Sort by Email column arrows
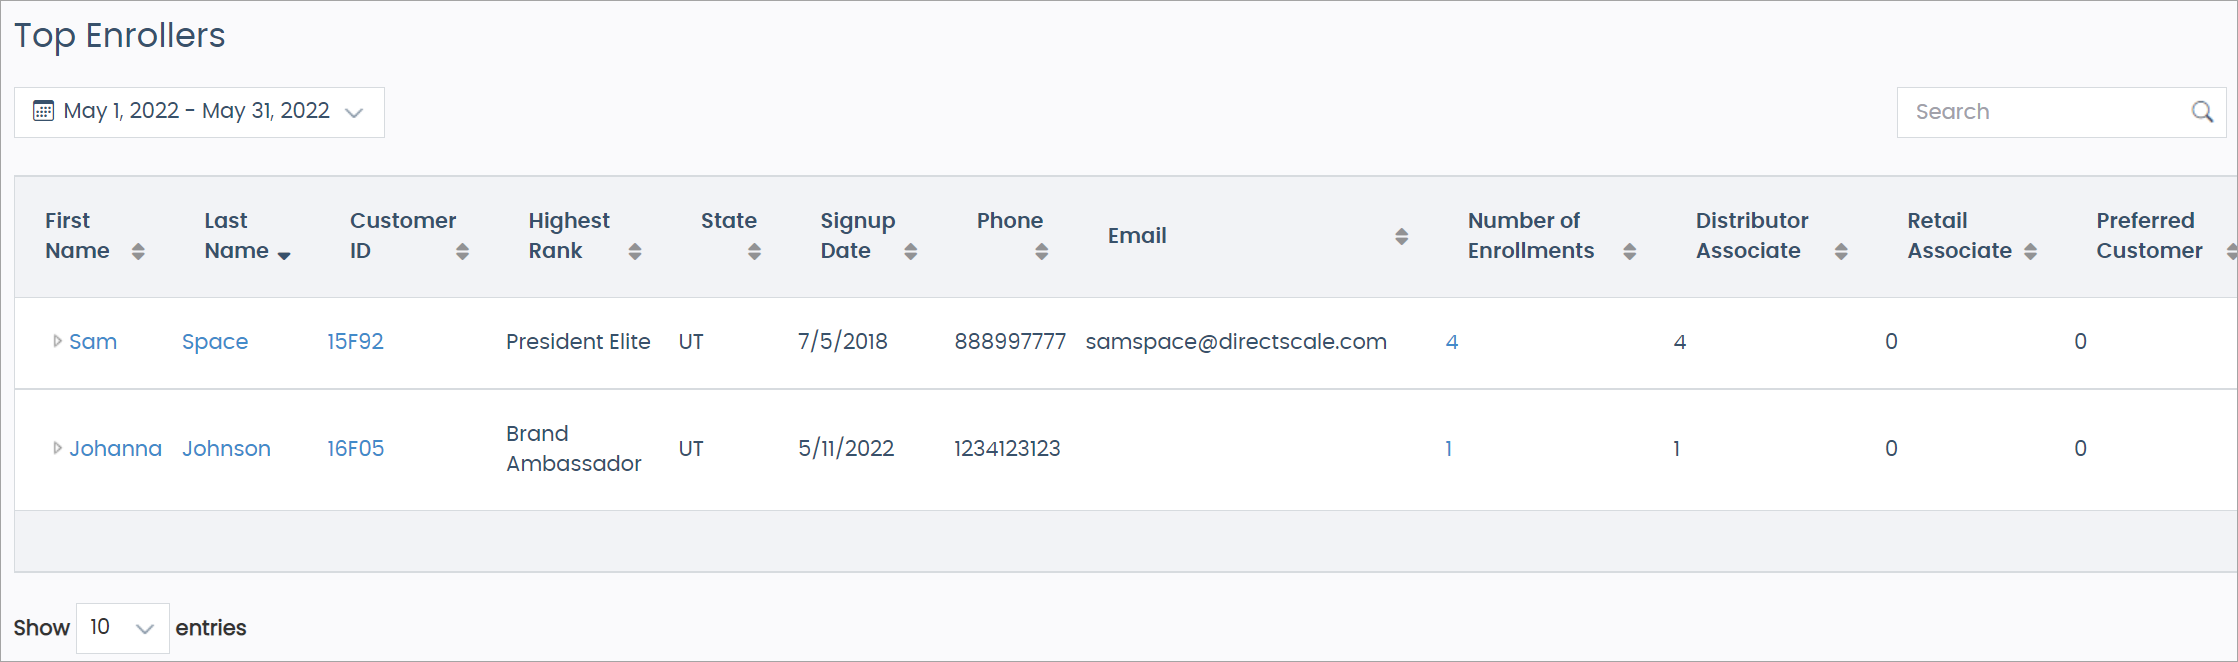This screenshot has height=662, width=2238. 1402,237
